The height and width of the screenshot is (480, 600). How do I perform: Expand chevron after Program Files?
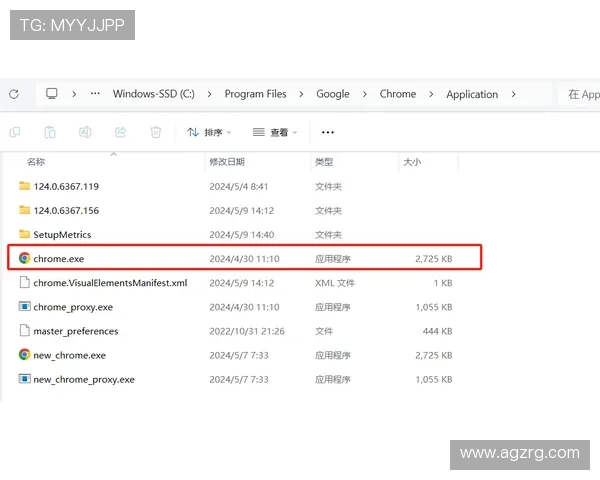point(302,94)
